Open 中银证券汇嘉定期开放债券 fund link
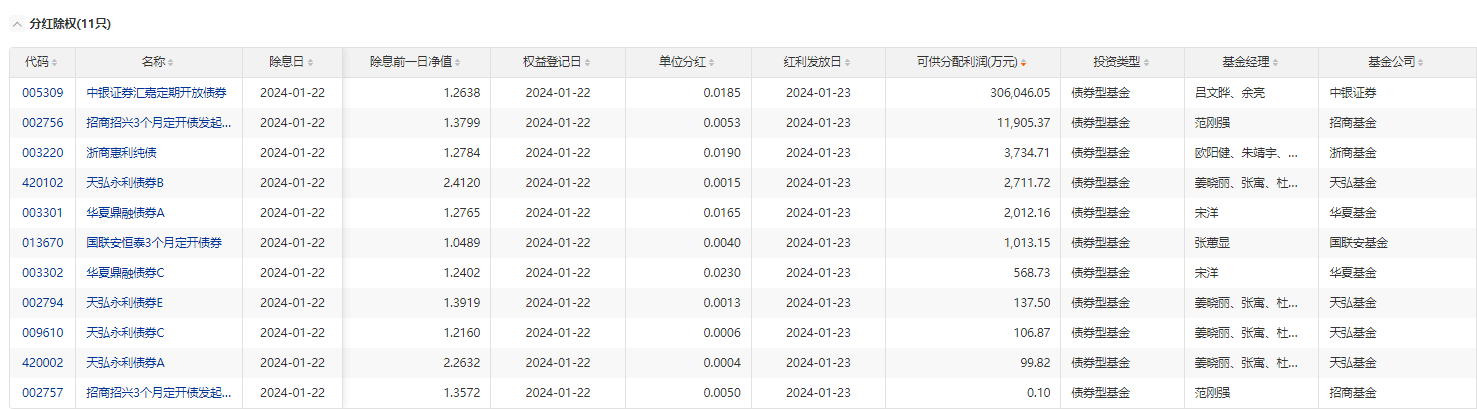This screenshot has height=409, width=1477. [156, 93]
